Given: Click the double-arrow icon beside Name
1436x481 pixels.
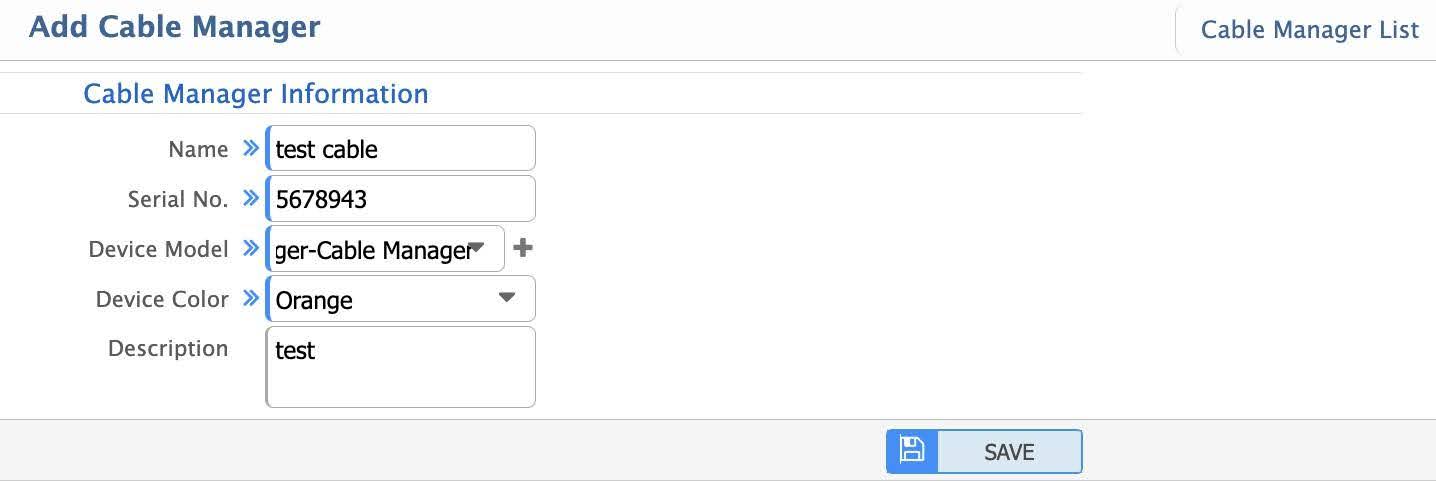Looking at the screenshot, I should [x=250, y=149].
